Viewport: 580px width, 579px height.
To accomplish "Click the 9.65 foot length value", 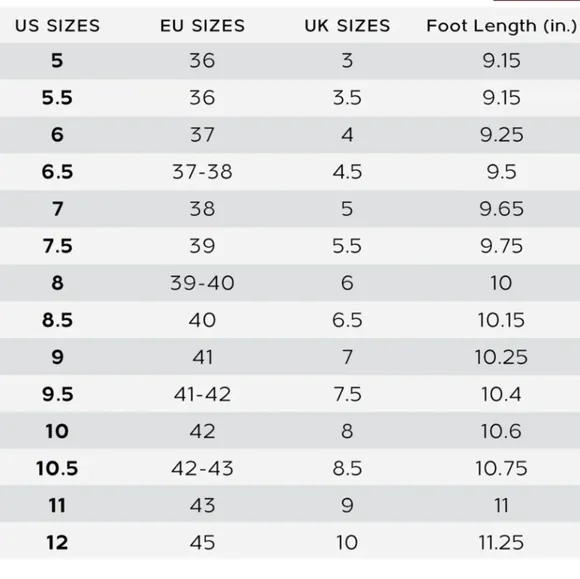I will pos(501,209).
